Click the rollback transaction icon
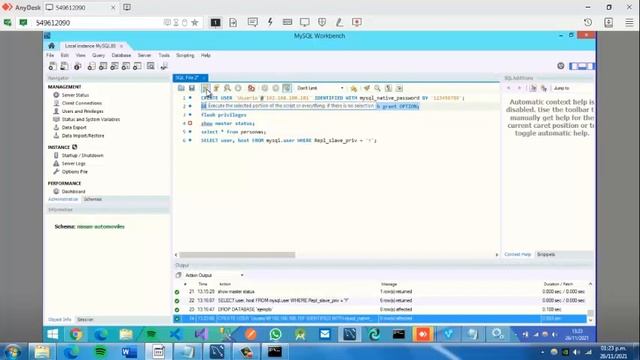640x360 pixels. (x=276, y=88)
